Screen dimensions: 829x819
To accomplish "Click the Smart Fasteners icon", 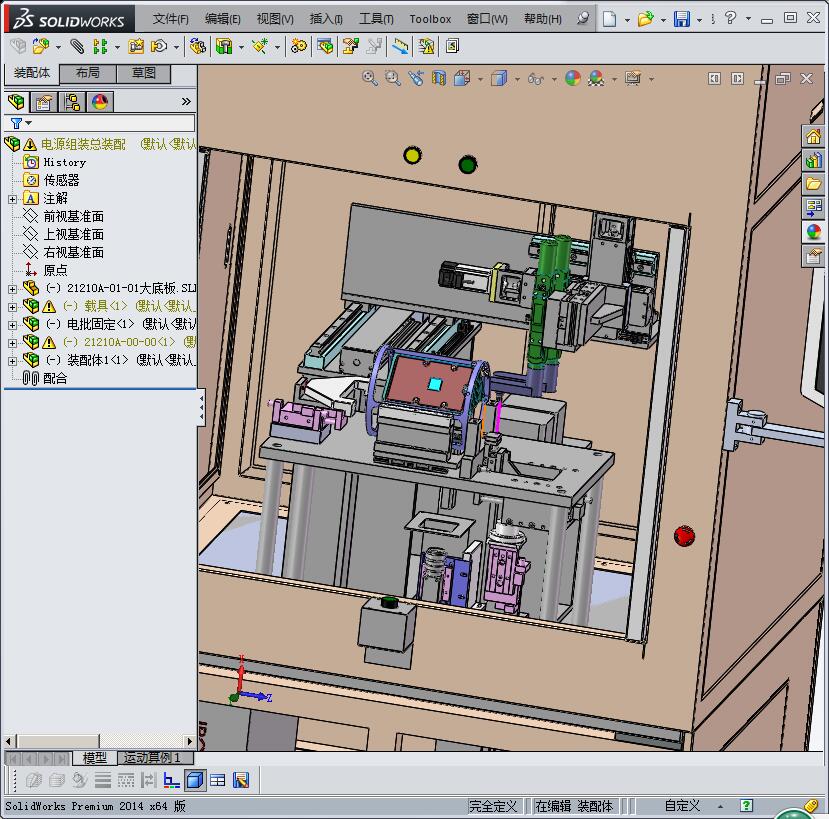I will (136, 47).
